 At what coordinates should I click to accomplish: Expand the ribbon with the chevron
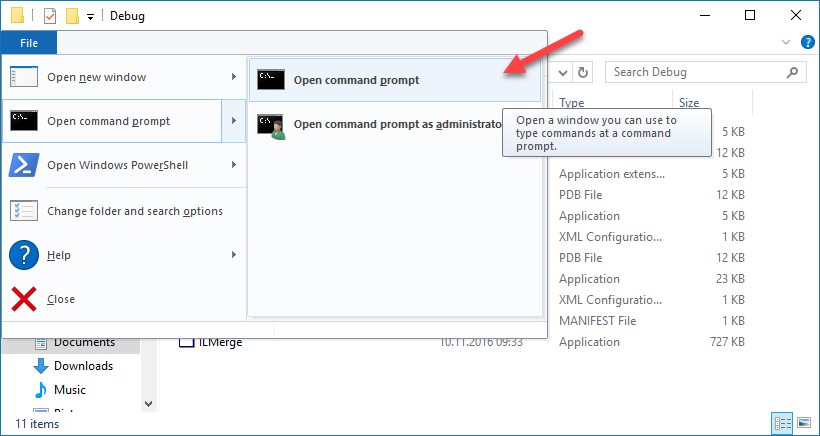click(785, 42)
